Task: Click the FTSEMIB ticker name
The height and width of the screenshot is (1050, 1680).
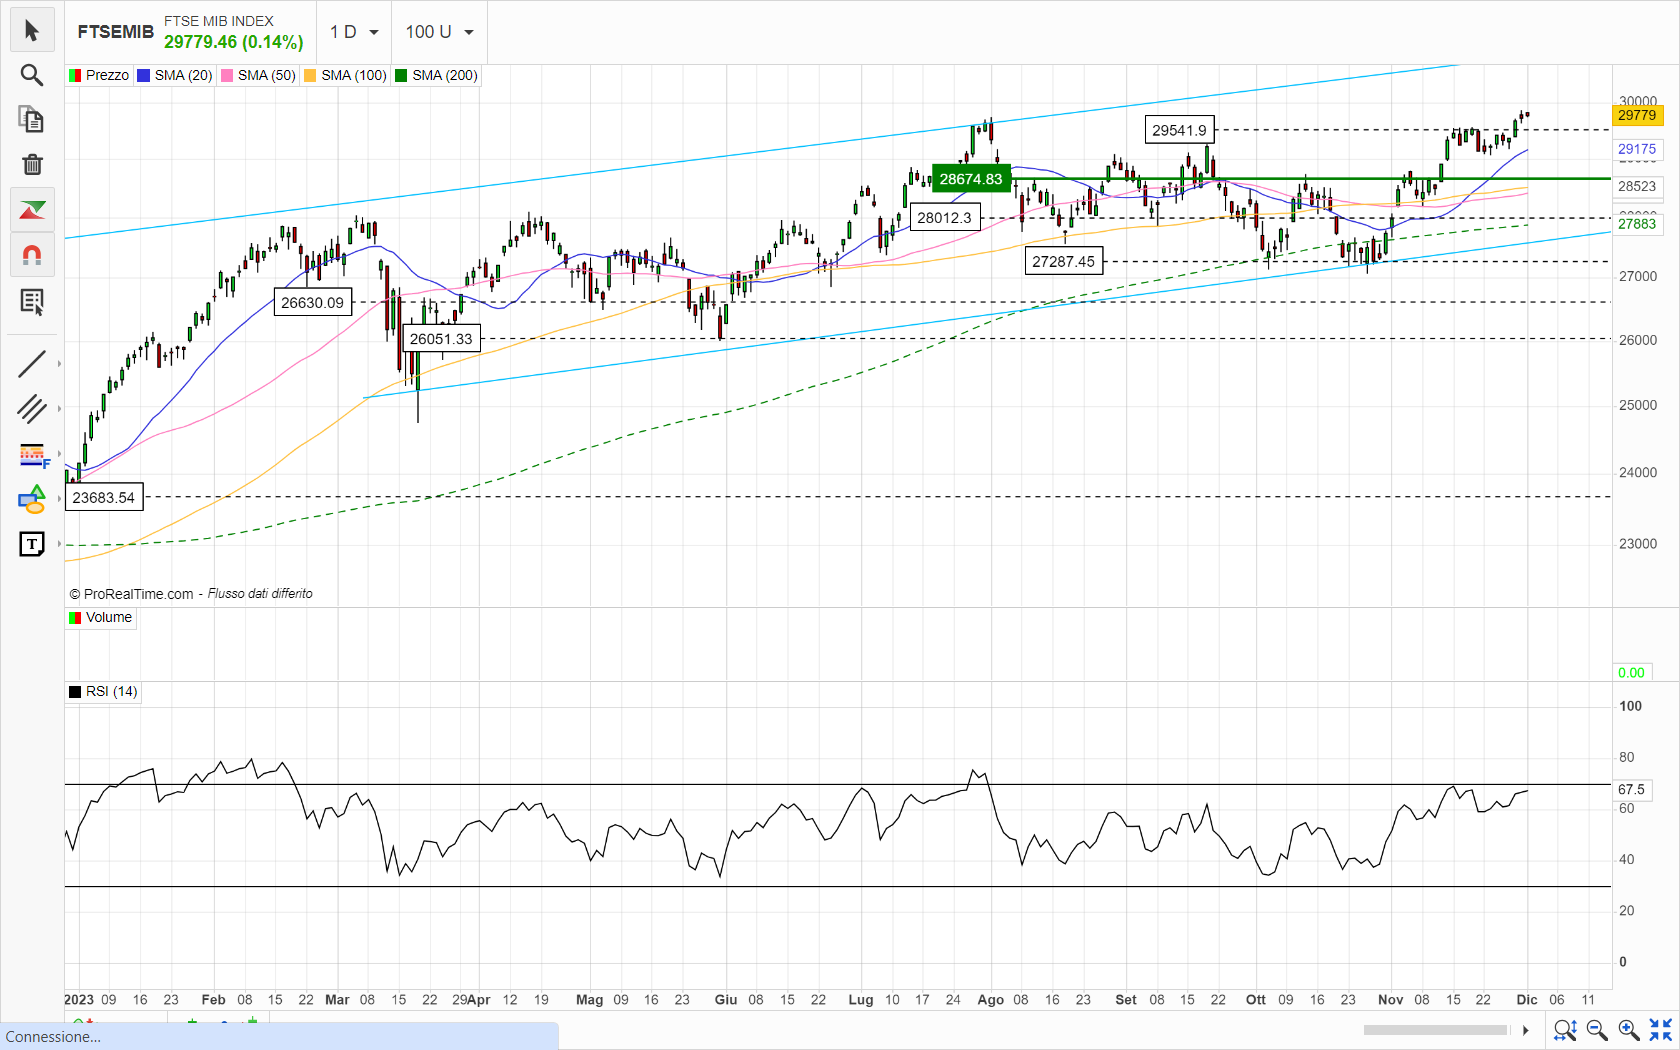Action: point(116,32)
